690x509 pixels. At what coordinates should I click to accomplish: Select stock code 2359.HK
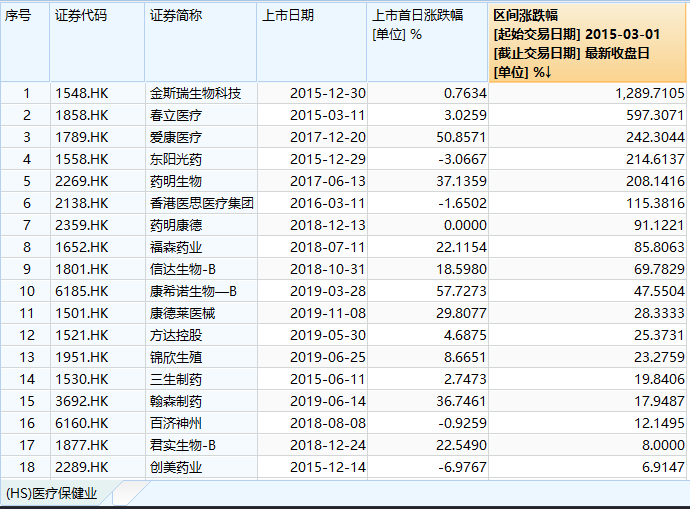[82, 225]
